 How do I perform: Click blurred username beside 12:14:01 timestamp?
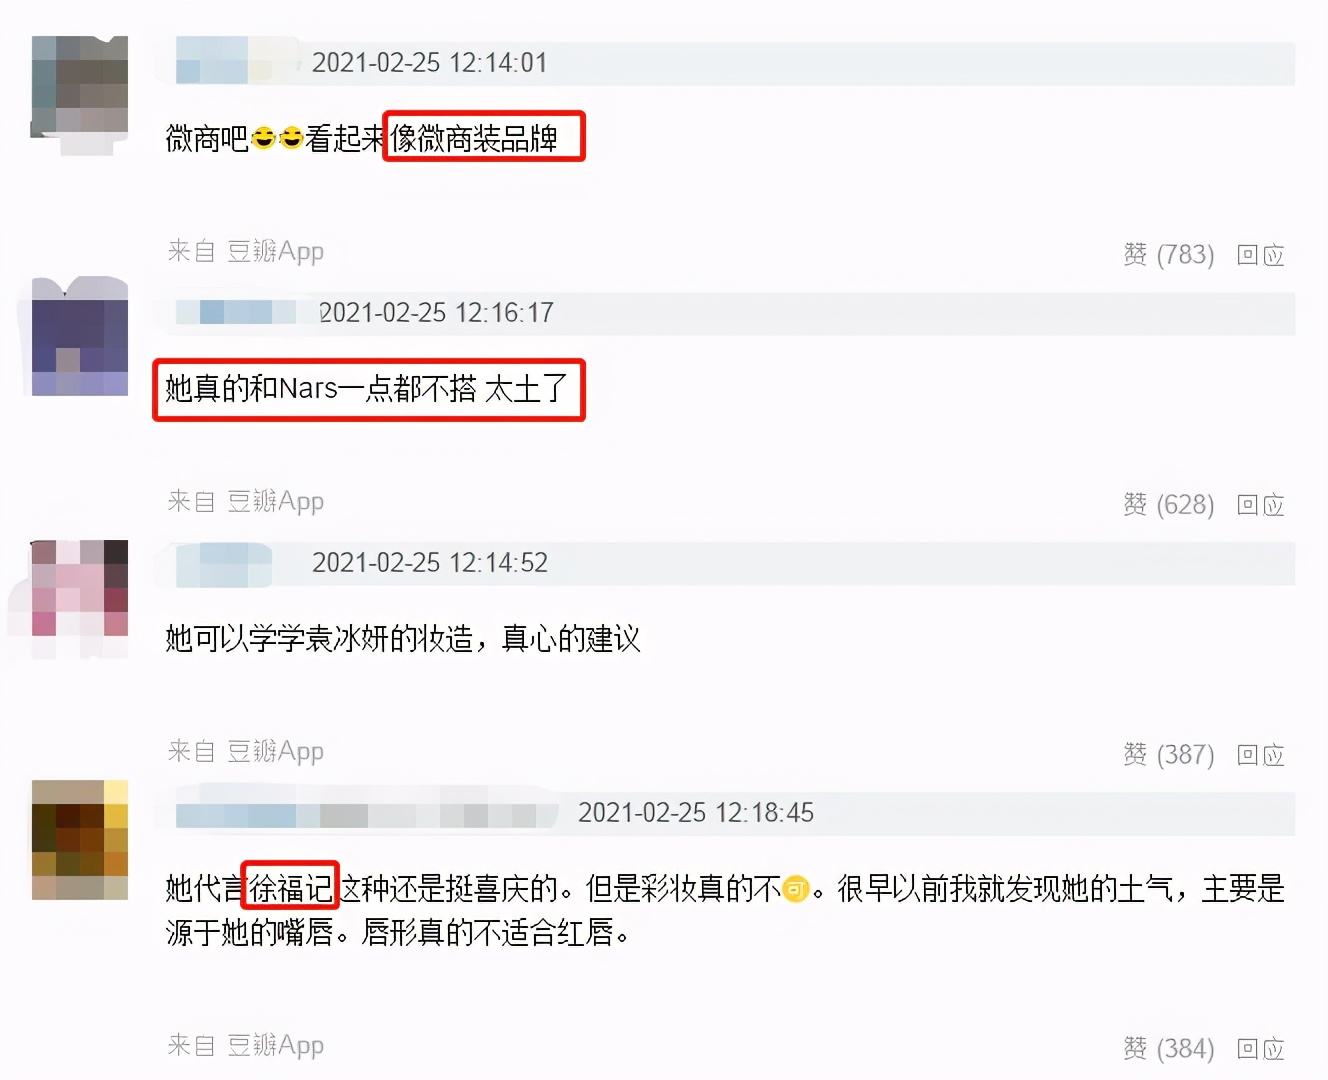[236, 61]
